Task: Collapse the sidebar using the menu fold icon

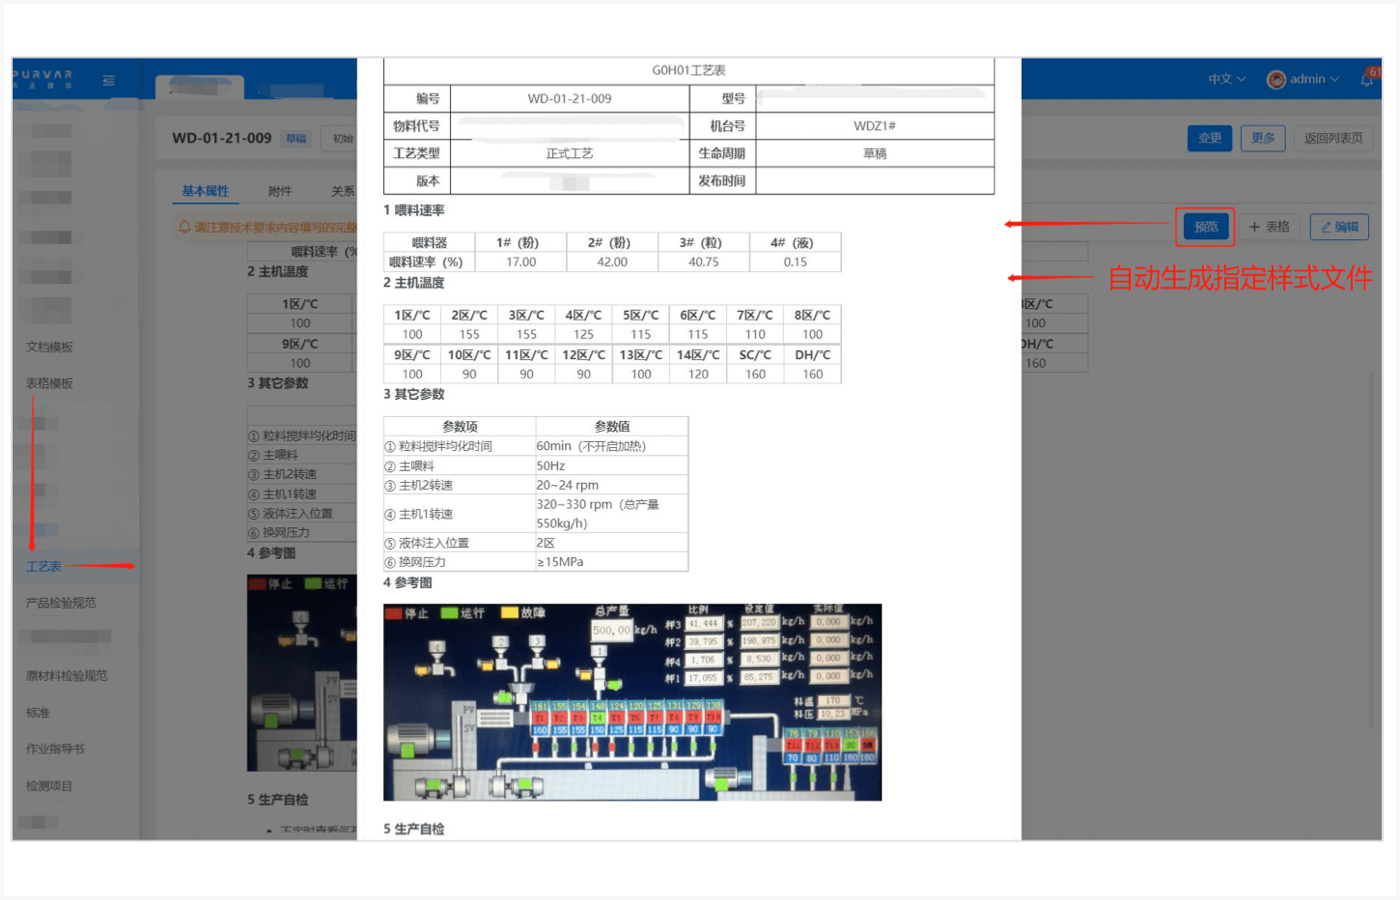Action: pyautogui.click(x=109, y=80)
